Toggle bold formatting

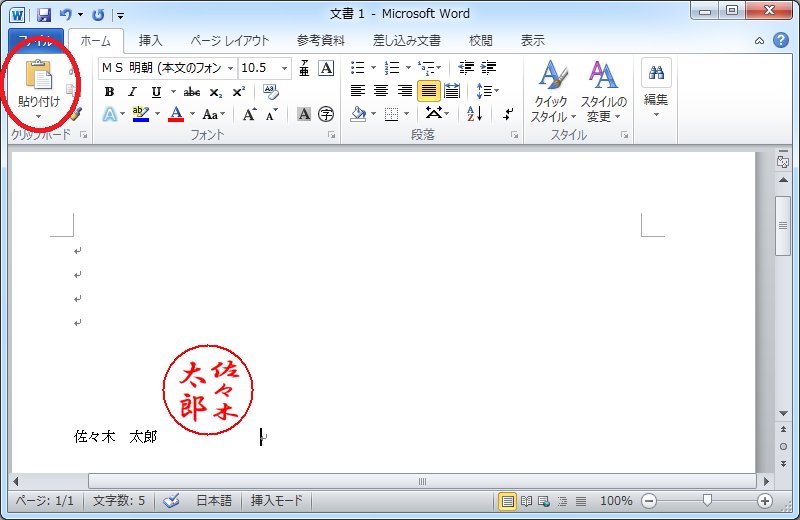pyautogui.click(x=109, y=92)
